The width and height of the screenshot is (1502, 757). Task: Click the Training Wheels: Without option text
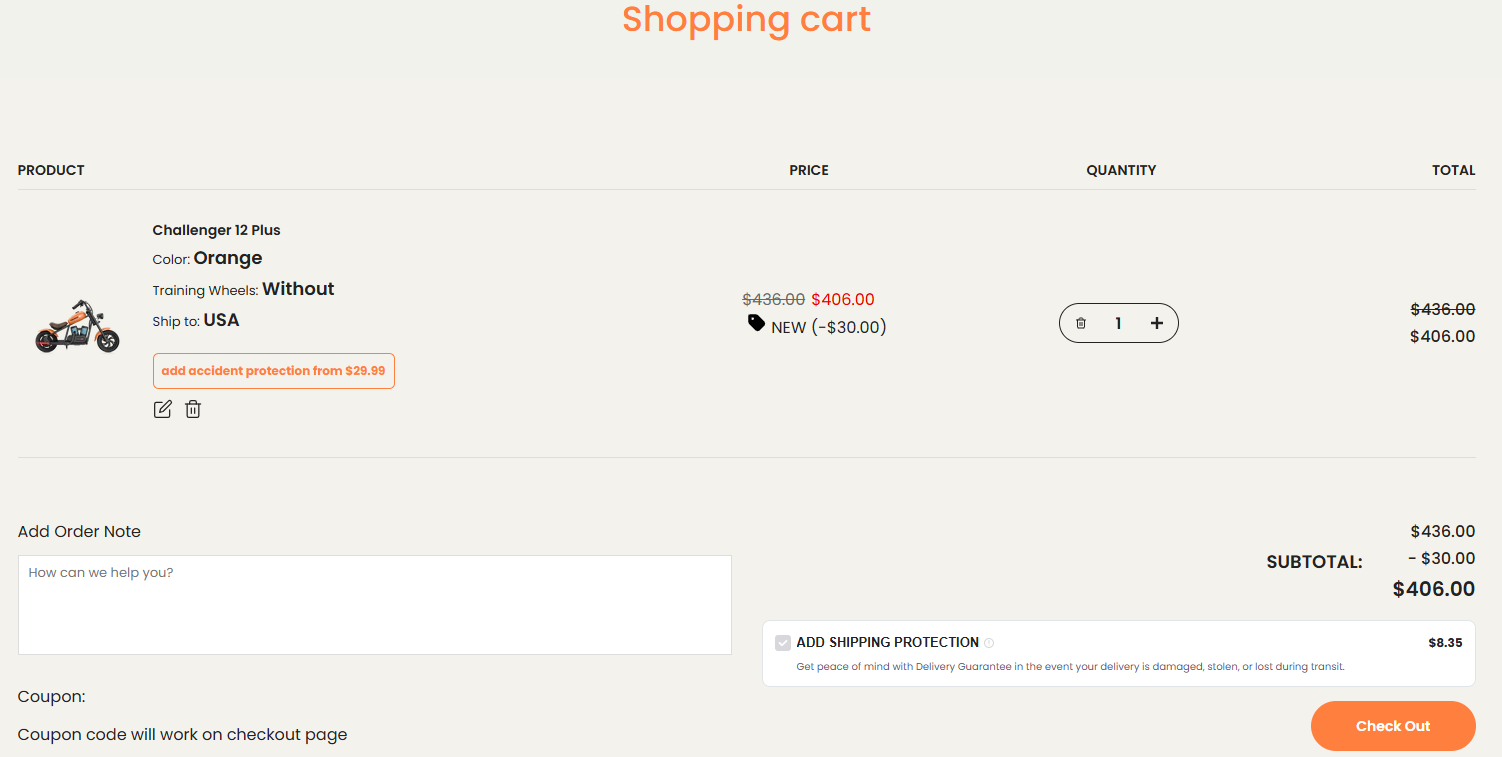point(243,289)
